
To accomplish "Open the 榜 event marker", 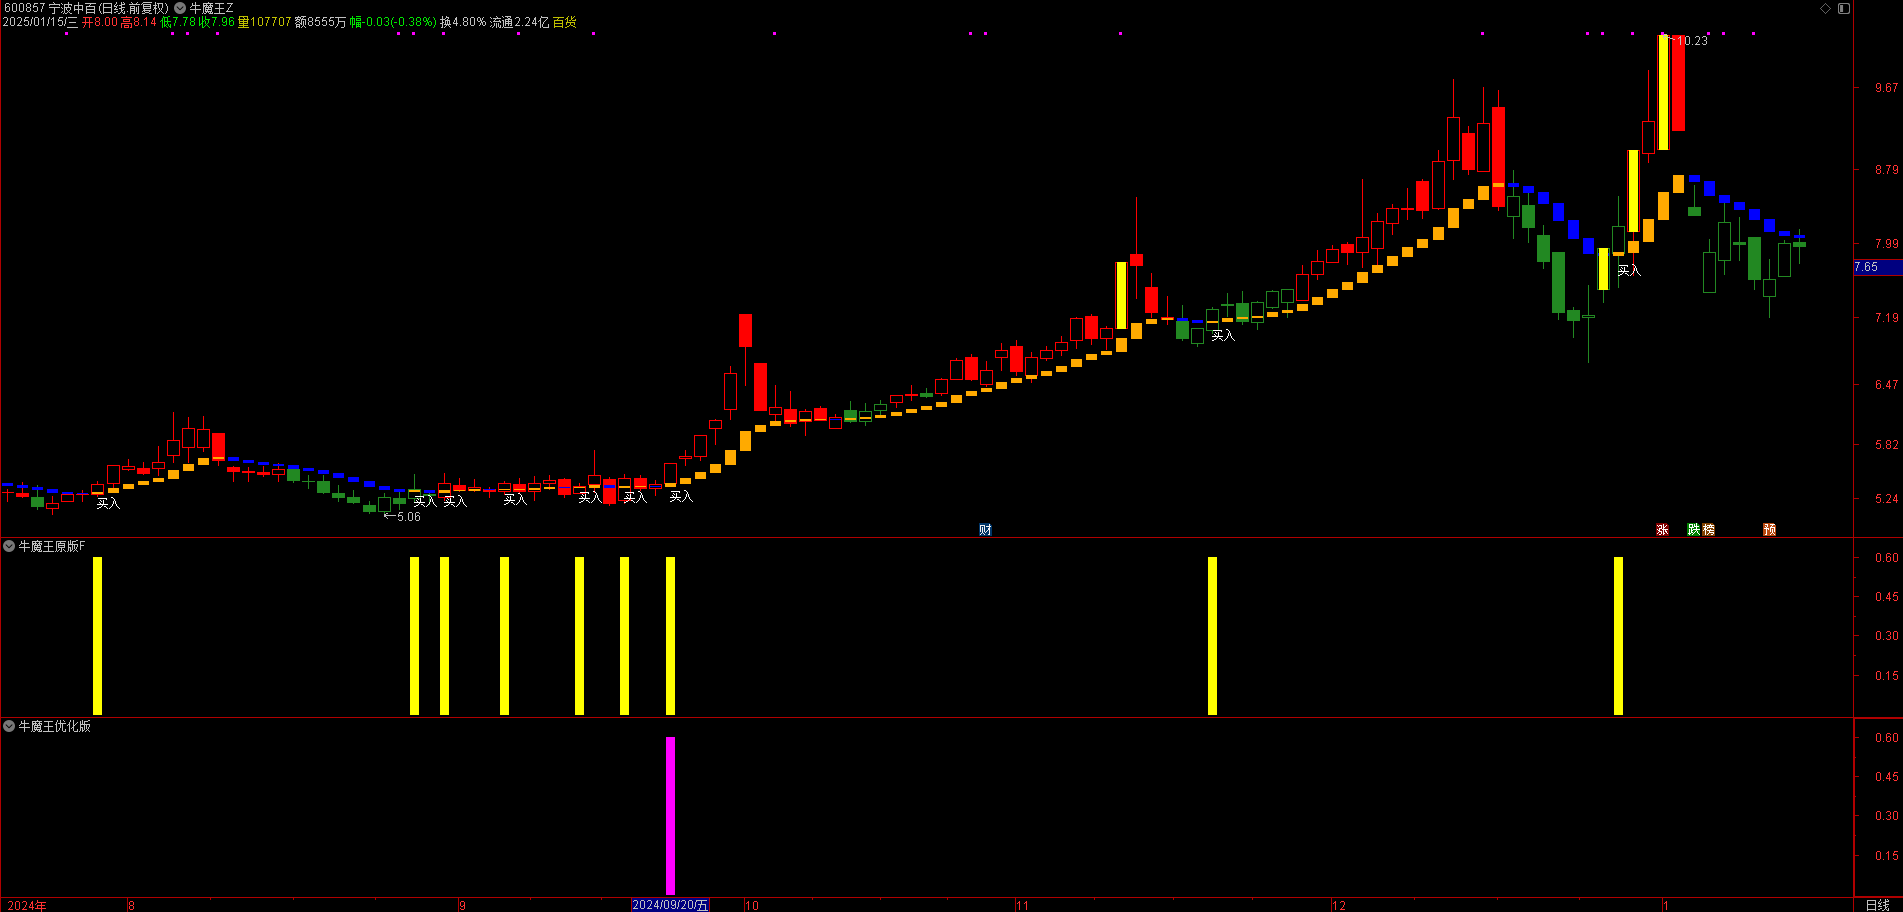I will point(1708,530).
